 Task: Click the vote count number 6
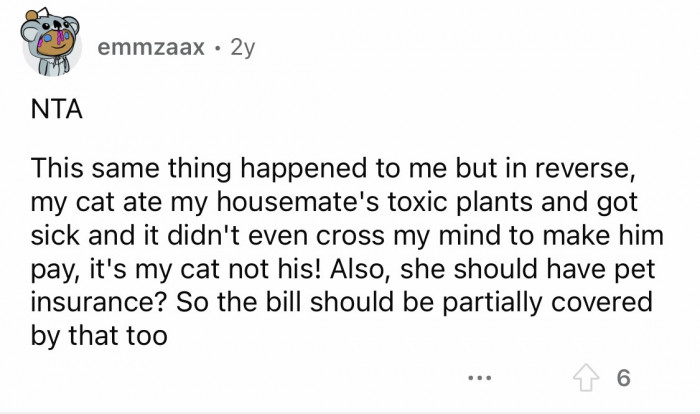[x=624, y=379]
